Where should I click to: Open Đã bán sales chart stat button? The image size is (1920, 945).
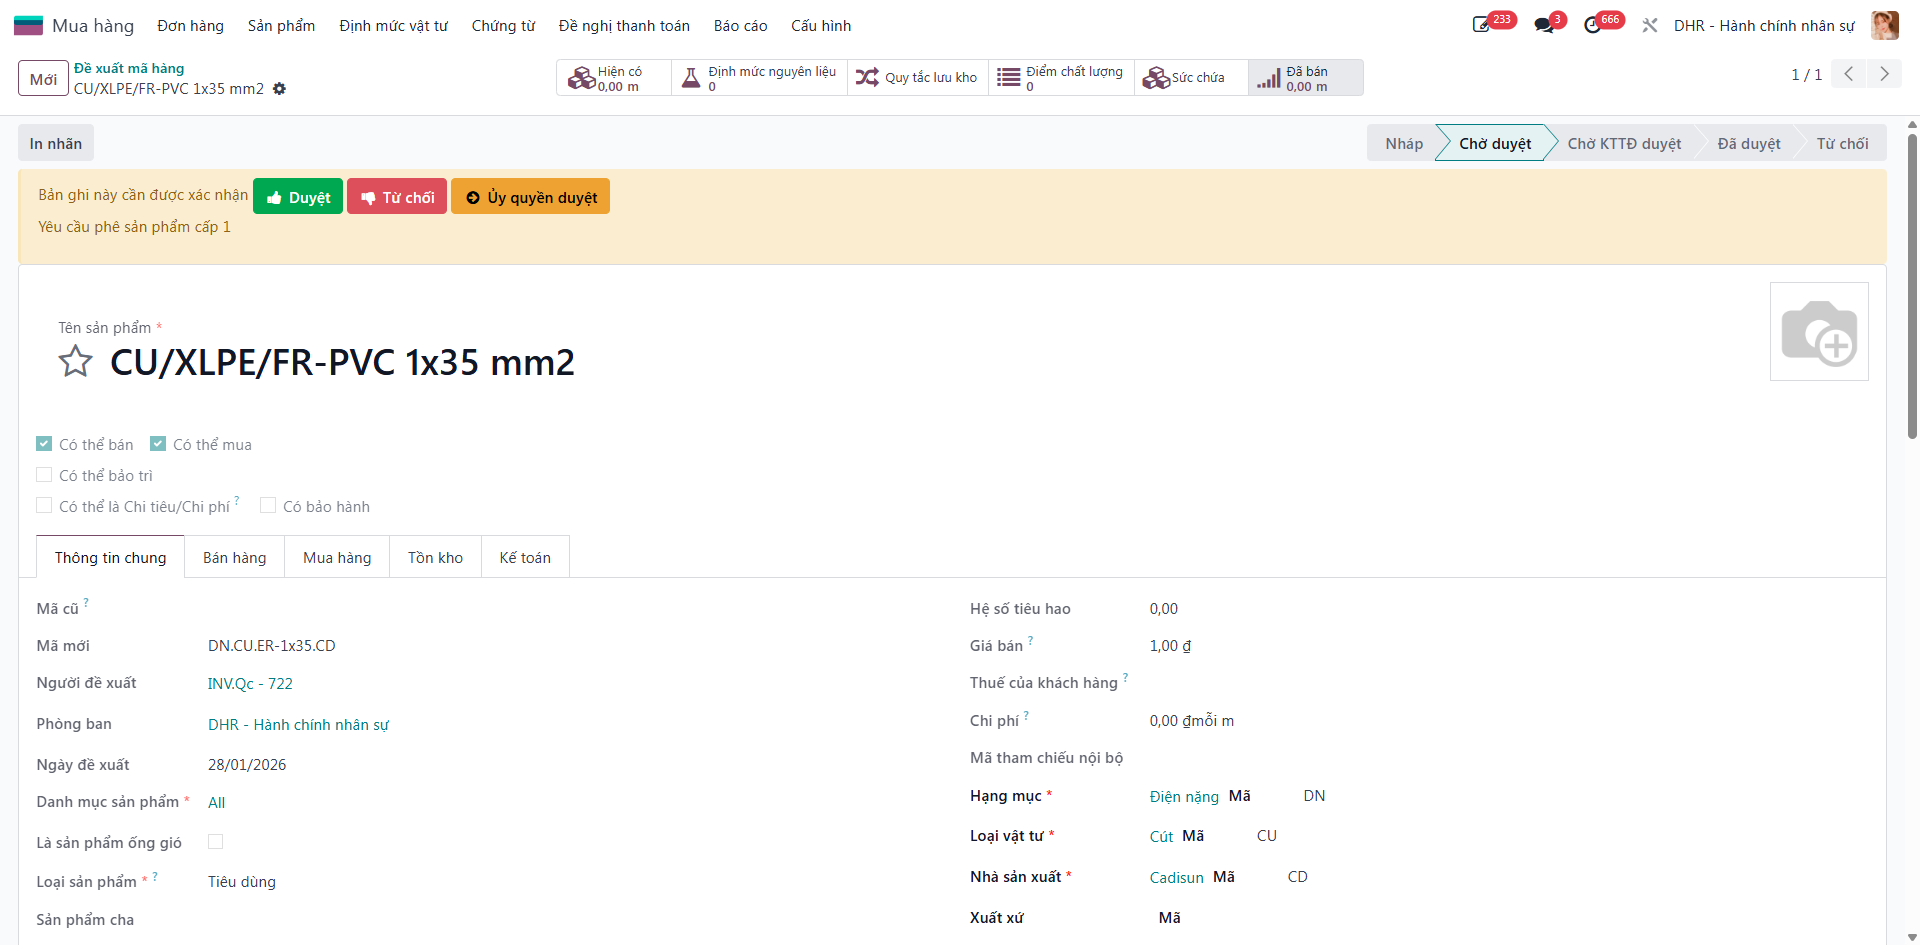pos(1306,78)
